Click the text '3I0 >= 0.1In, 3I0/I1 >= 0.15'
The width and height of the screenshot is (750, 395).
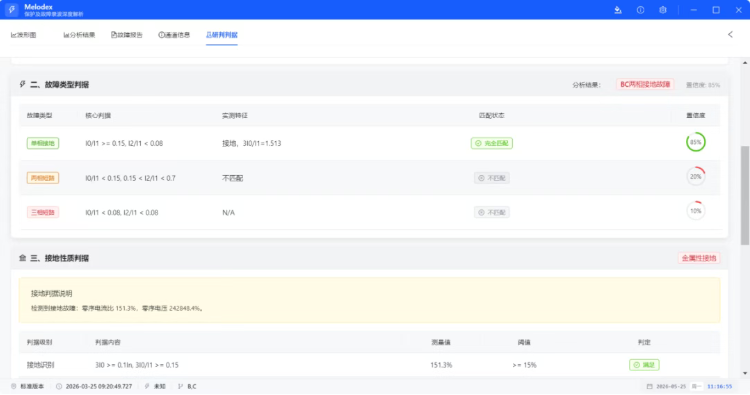[x=137, y=365]
